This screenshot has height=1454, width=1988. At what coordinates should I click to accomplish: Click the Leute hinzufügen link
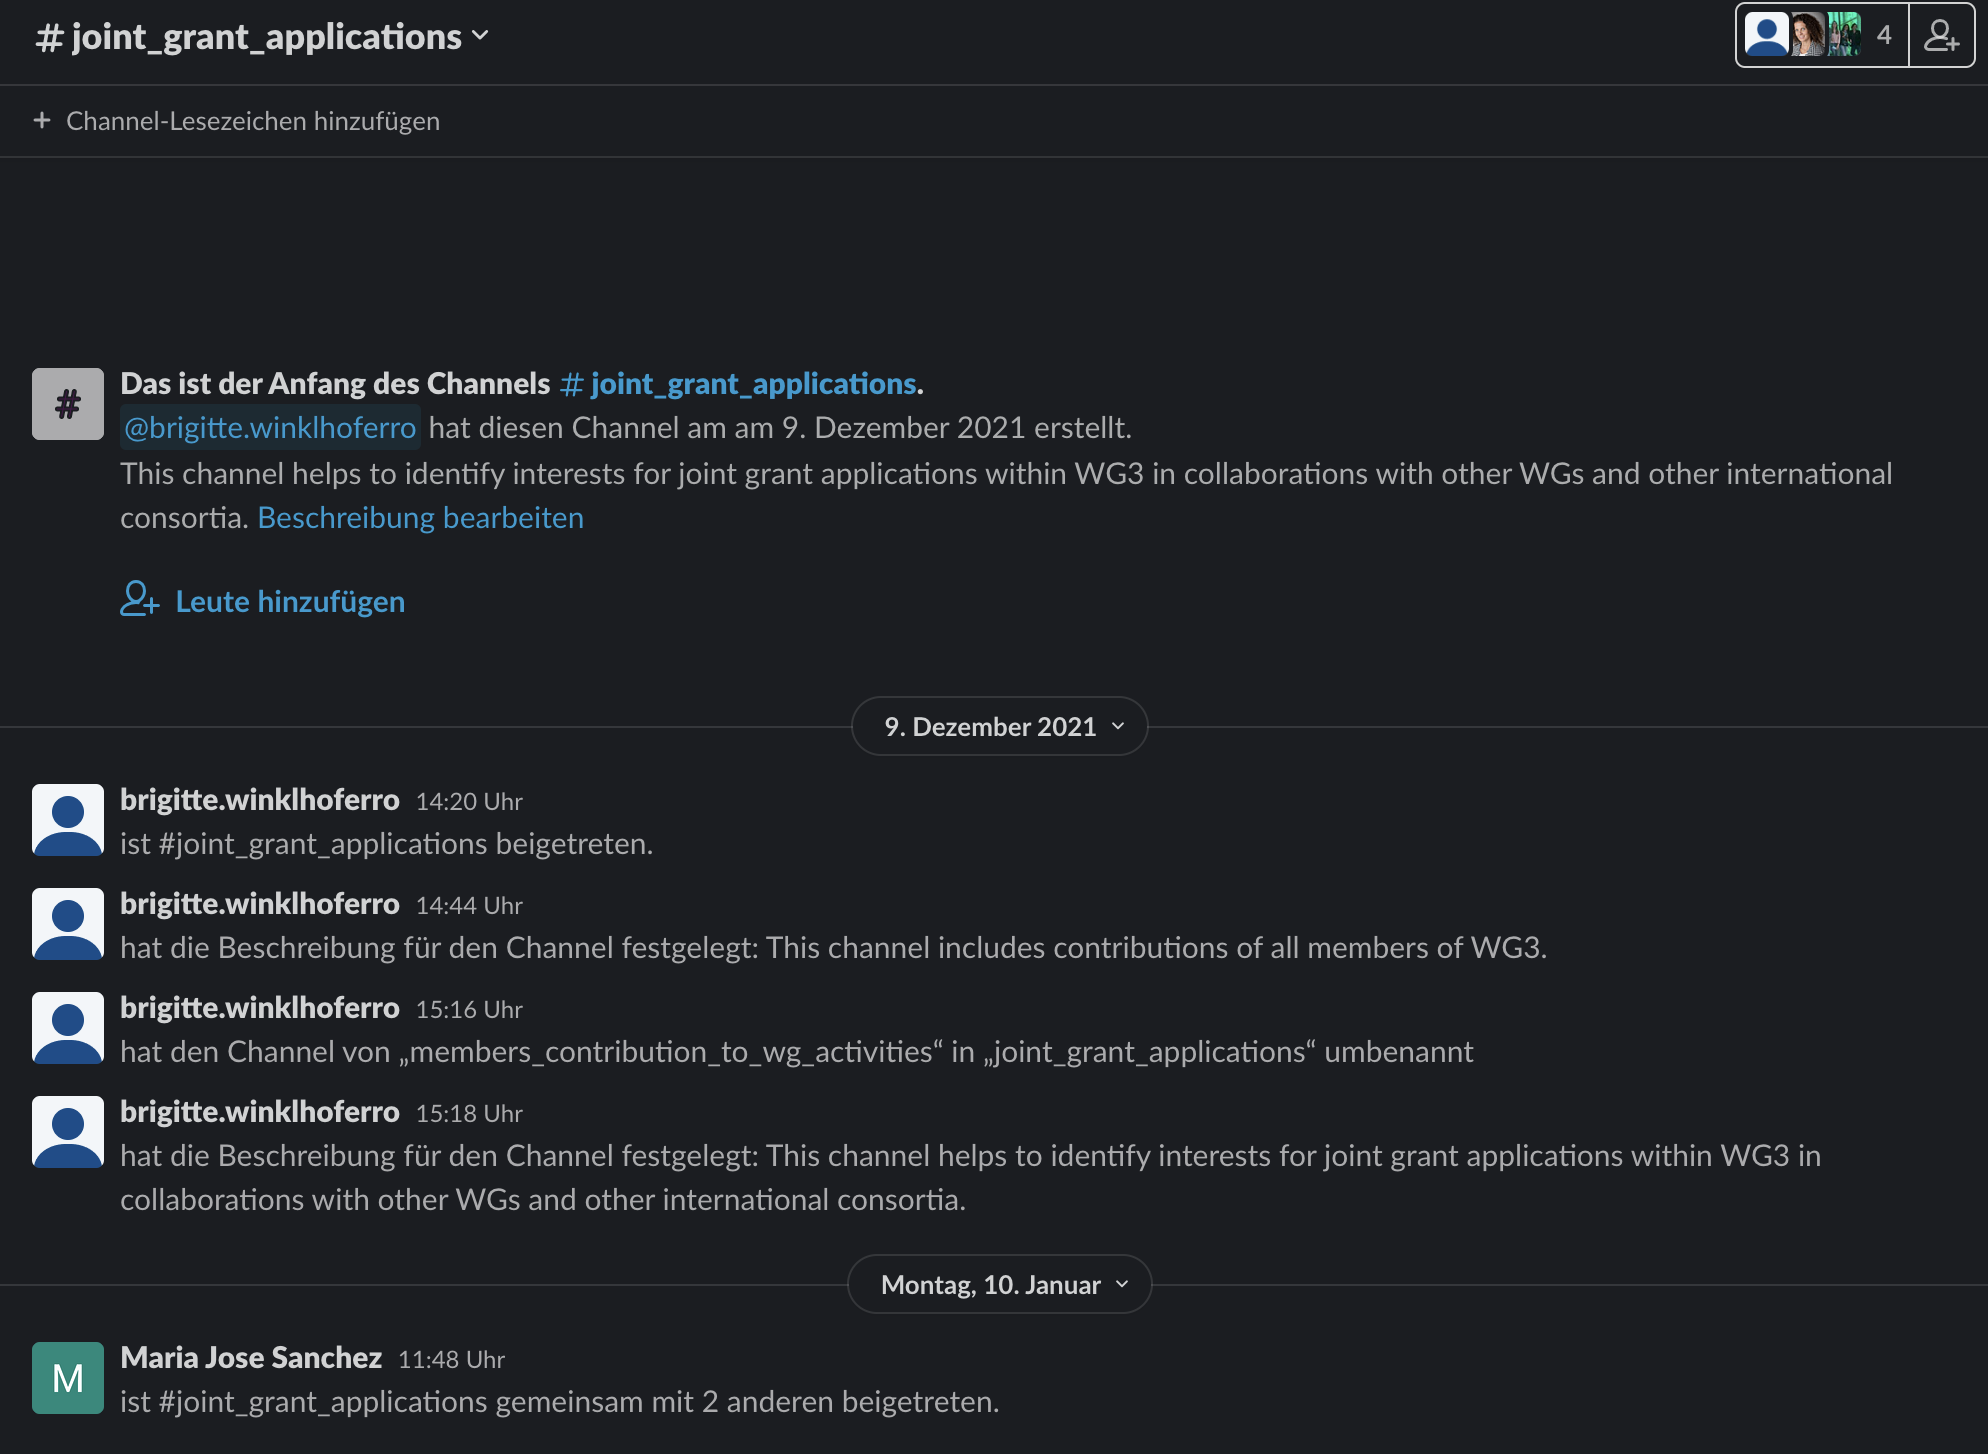click(x=290, y=602)
